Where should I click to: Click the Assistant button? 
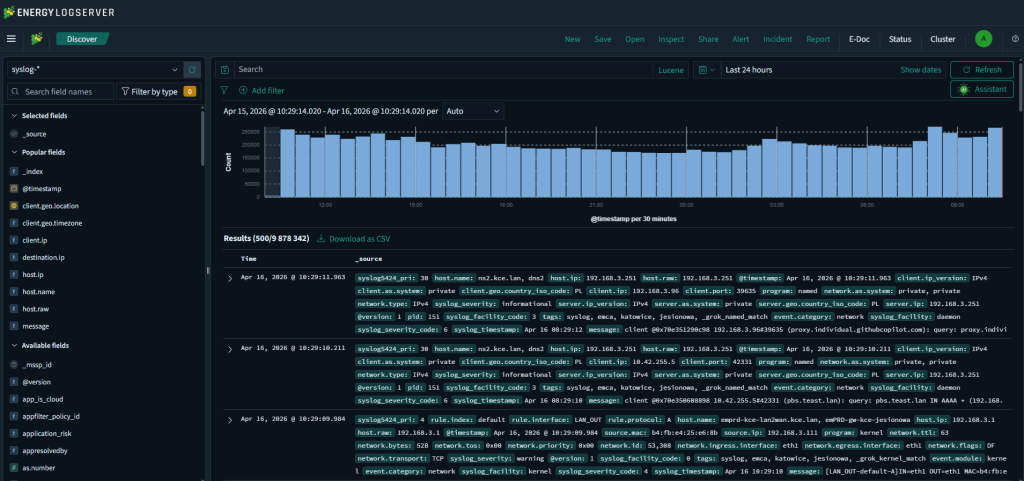(981, 90)
